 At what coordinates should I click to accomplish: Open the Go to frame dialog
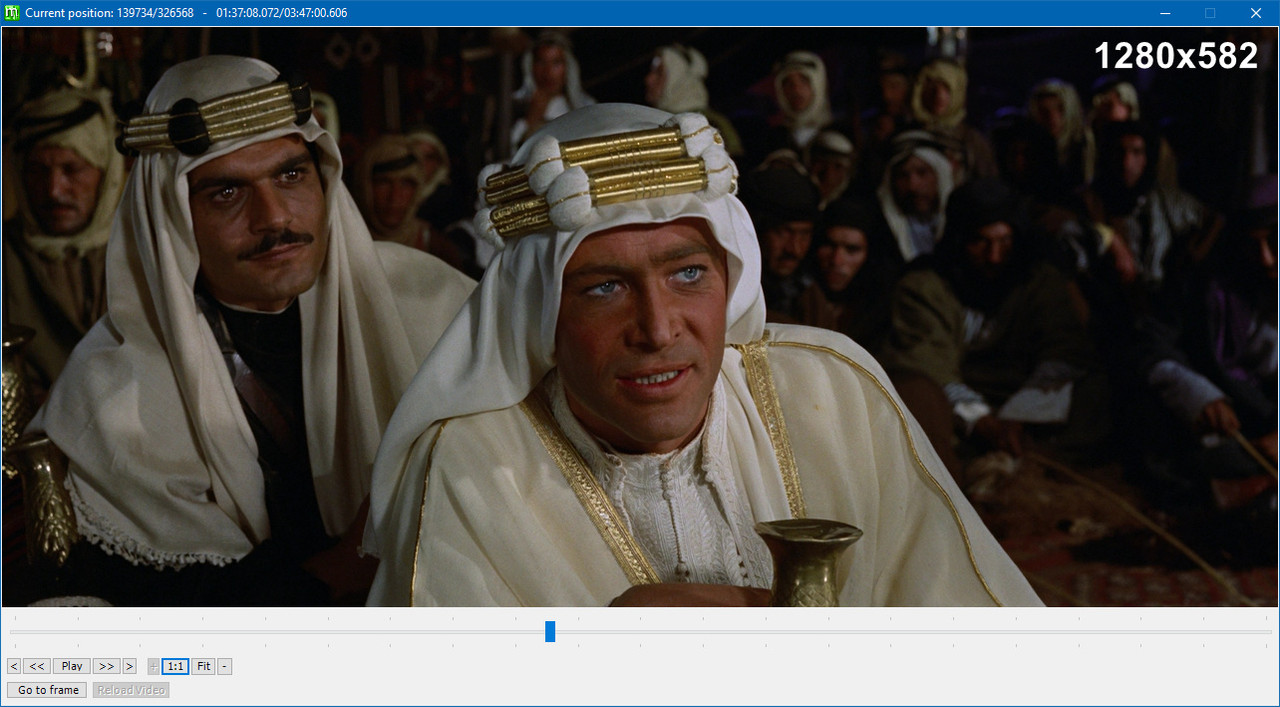click(48, 690)
